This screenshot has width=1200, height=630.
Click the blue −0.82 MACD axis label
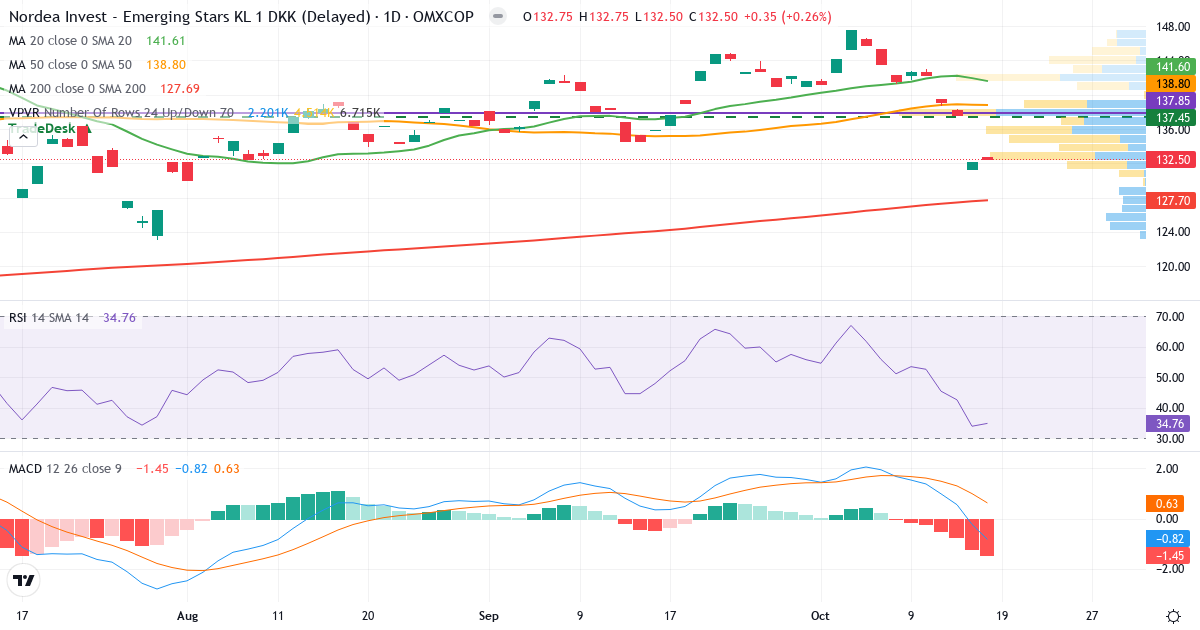click(1168, 538)
